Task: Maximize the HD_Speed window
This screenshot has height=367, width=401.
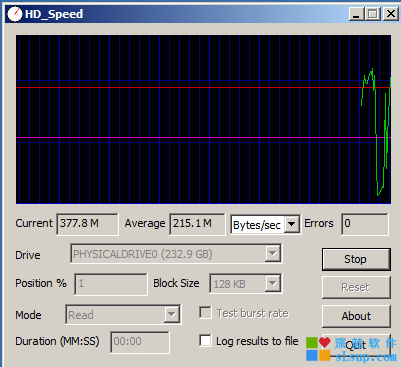Action: pyautogui.click(x=372, y=14)
